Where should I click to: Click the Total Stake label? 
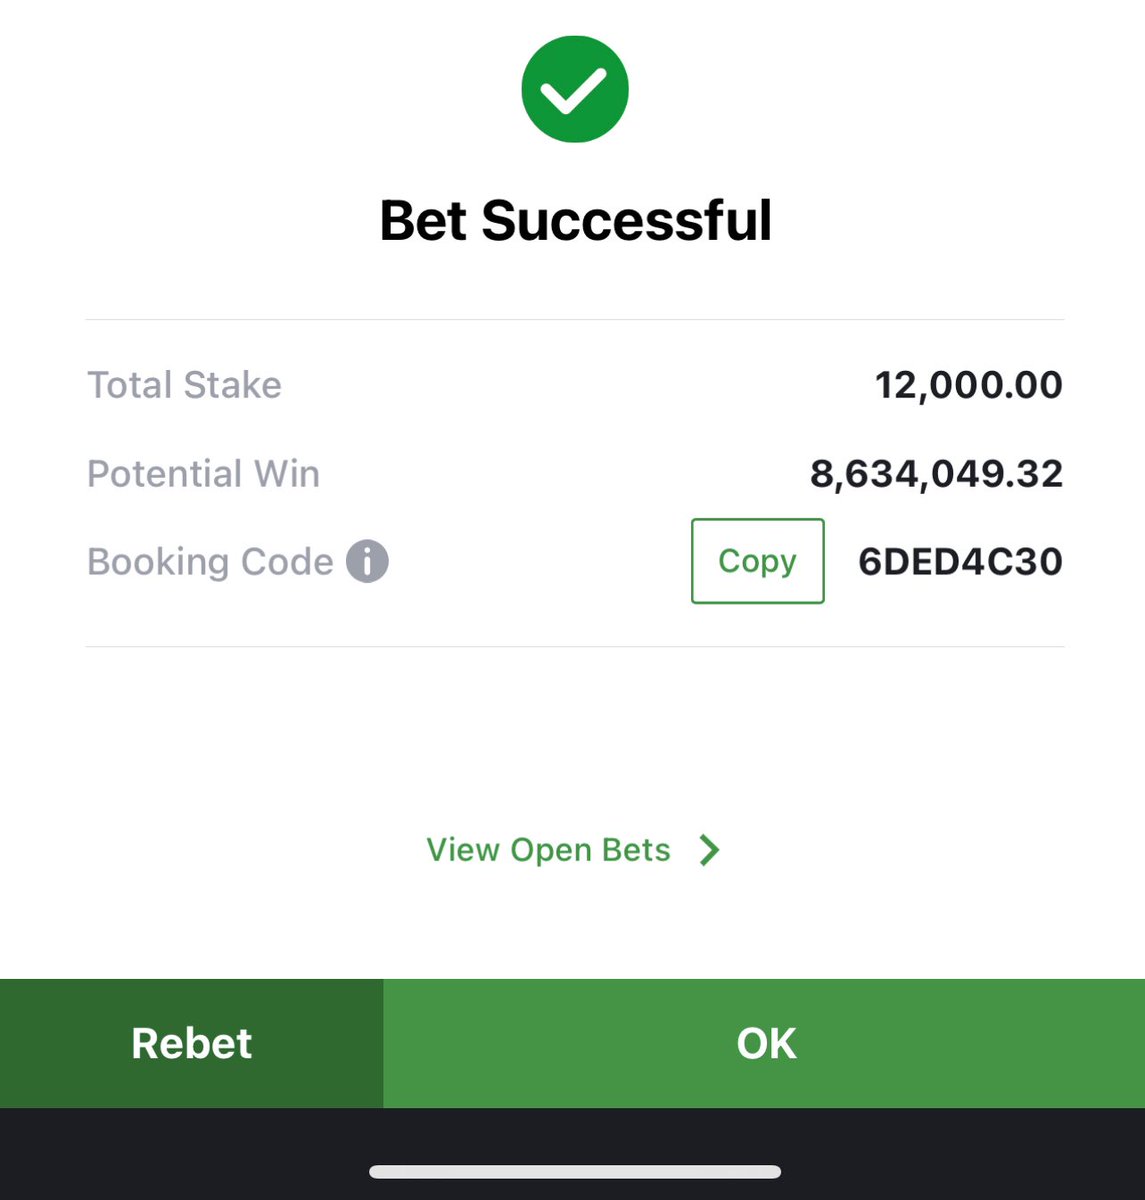[x=184, y=385]
